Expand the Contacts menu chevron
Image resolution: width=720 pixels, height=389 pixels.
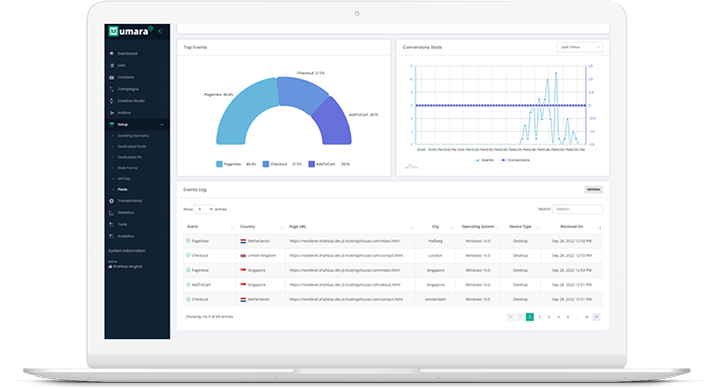point(162,77)
